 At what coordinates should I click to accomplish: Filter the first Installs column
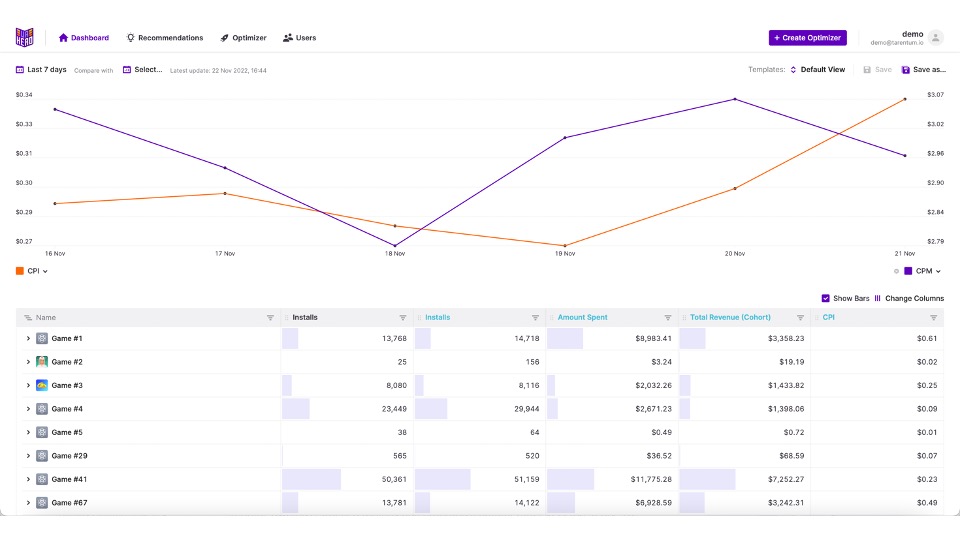click(403, 318)
